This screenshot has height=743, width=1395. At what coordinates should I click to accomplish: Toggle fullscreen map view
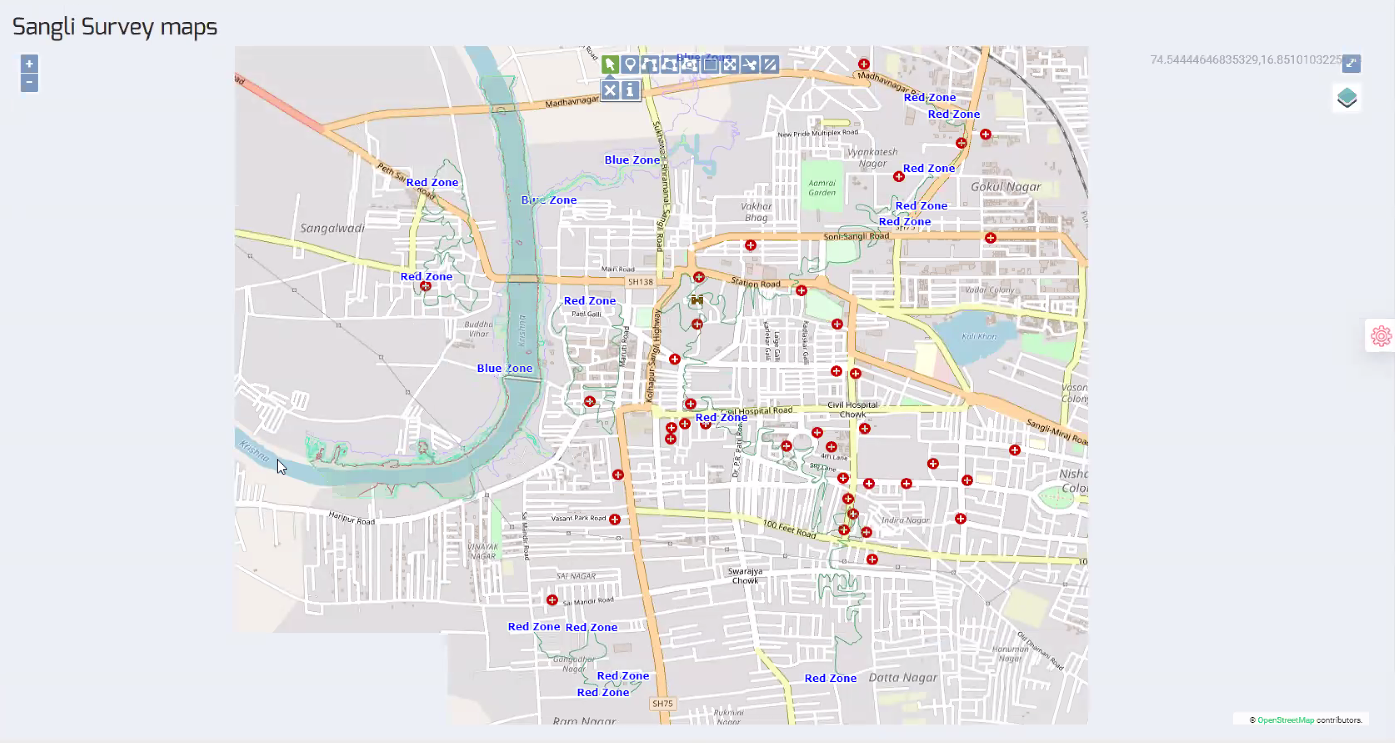click(x=1351, y=63)
